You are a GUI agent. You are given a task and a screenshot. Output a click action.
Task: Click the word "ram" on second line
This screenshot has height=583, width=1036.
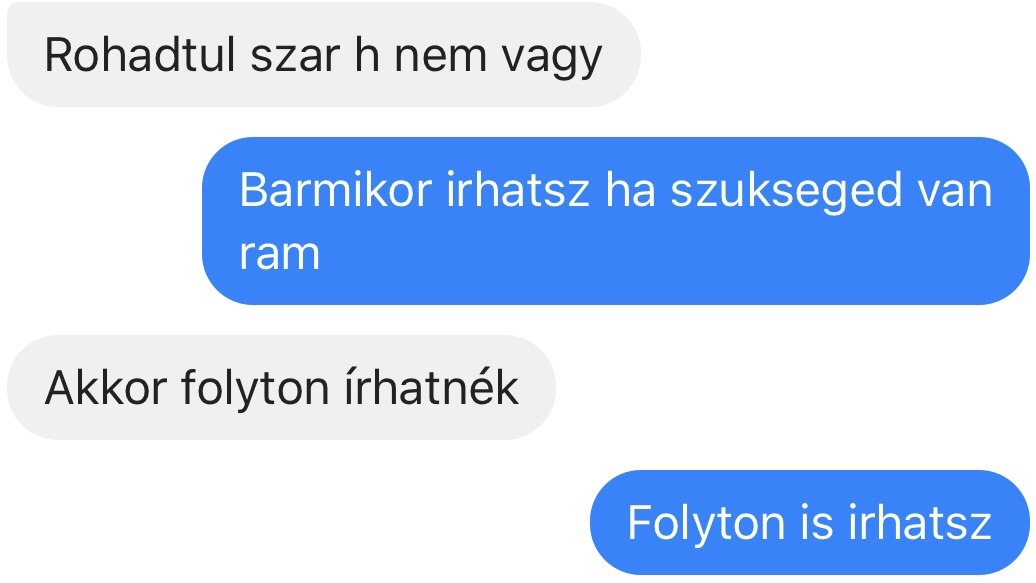[x=279, y=254]
